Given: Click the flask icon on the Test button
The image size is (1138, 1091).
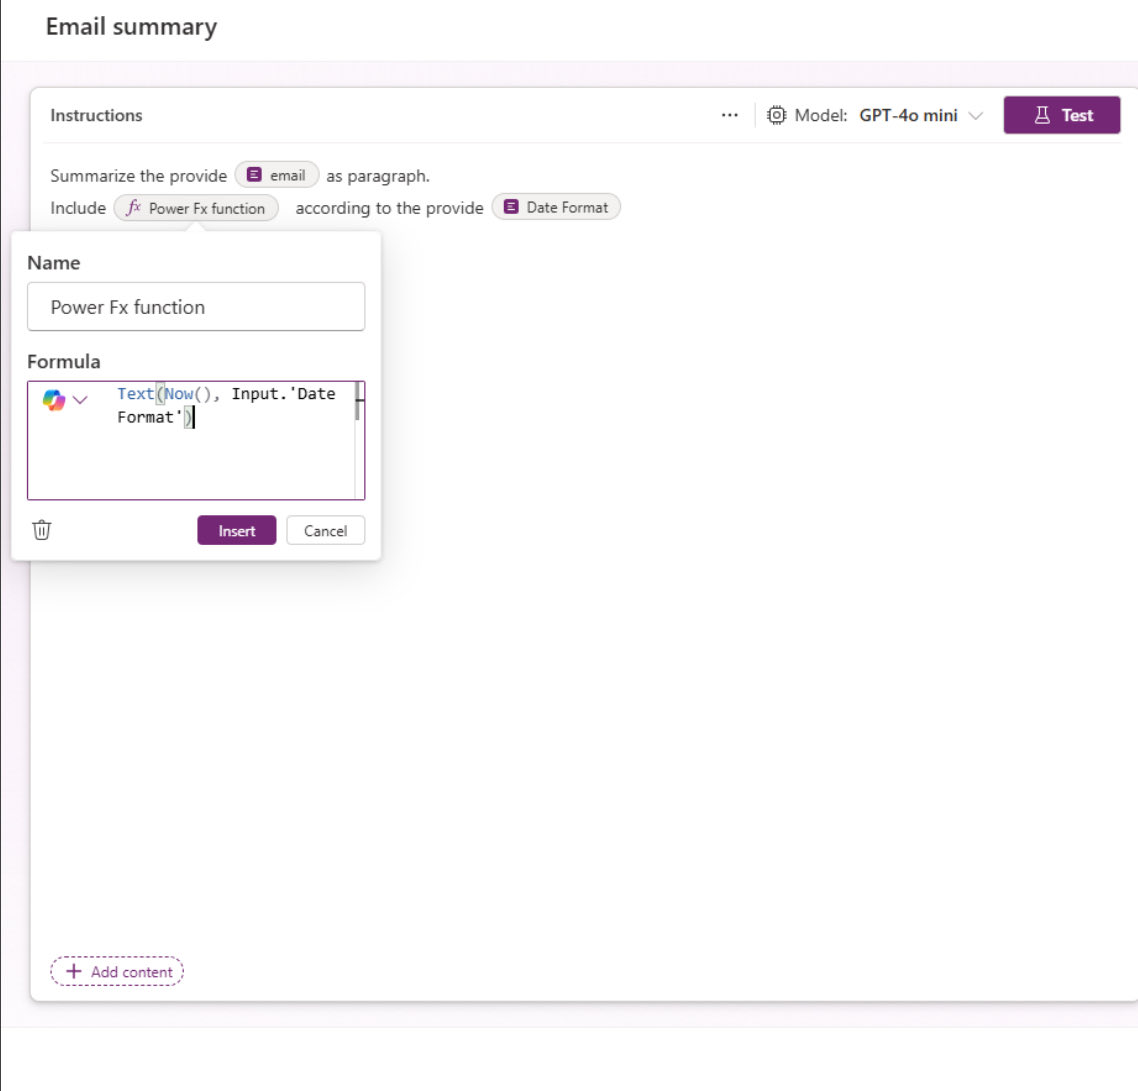Looking at the screenshot, I should 1040,115.
